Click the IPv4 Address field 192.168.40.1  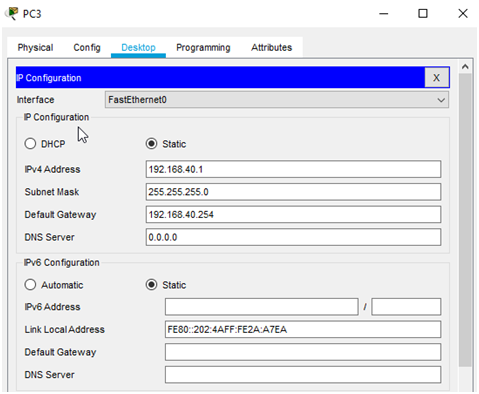pos(293,169)
